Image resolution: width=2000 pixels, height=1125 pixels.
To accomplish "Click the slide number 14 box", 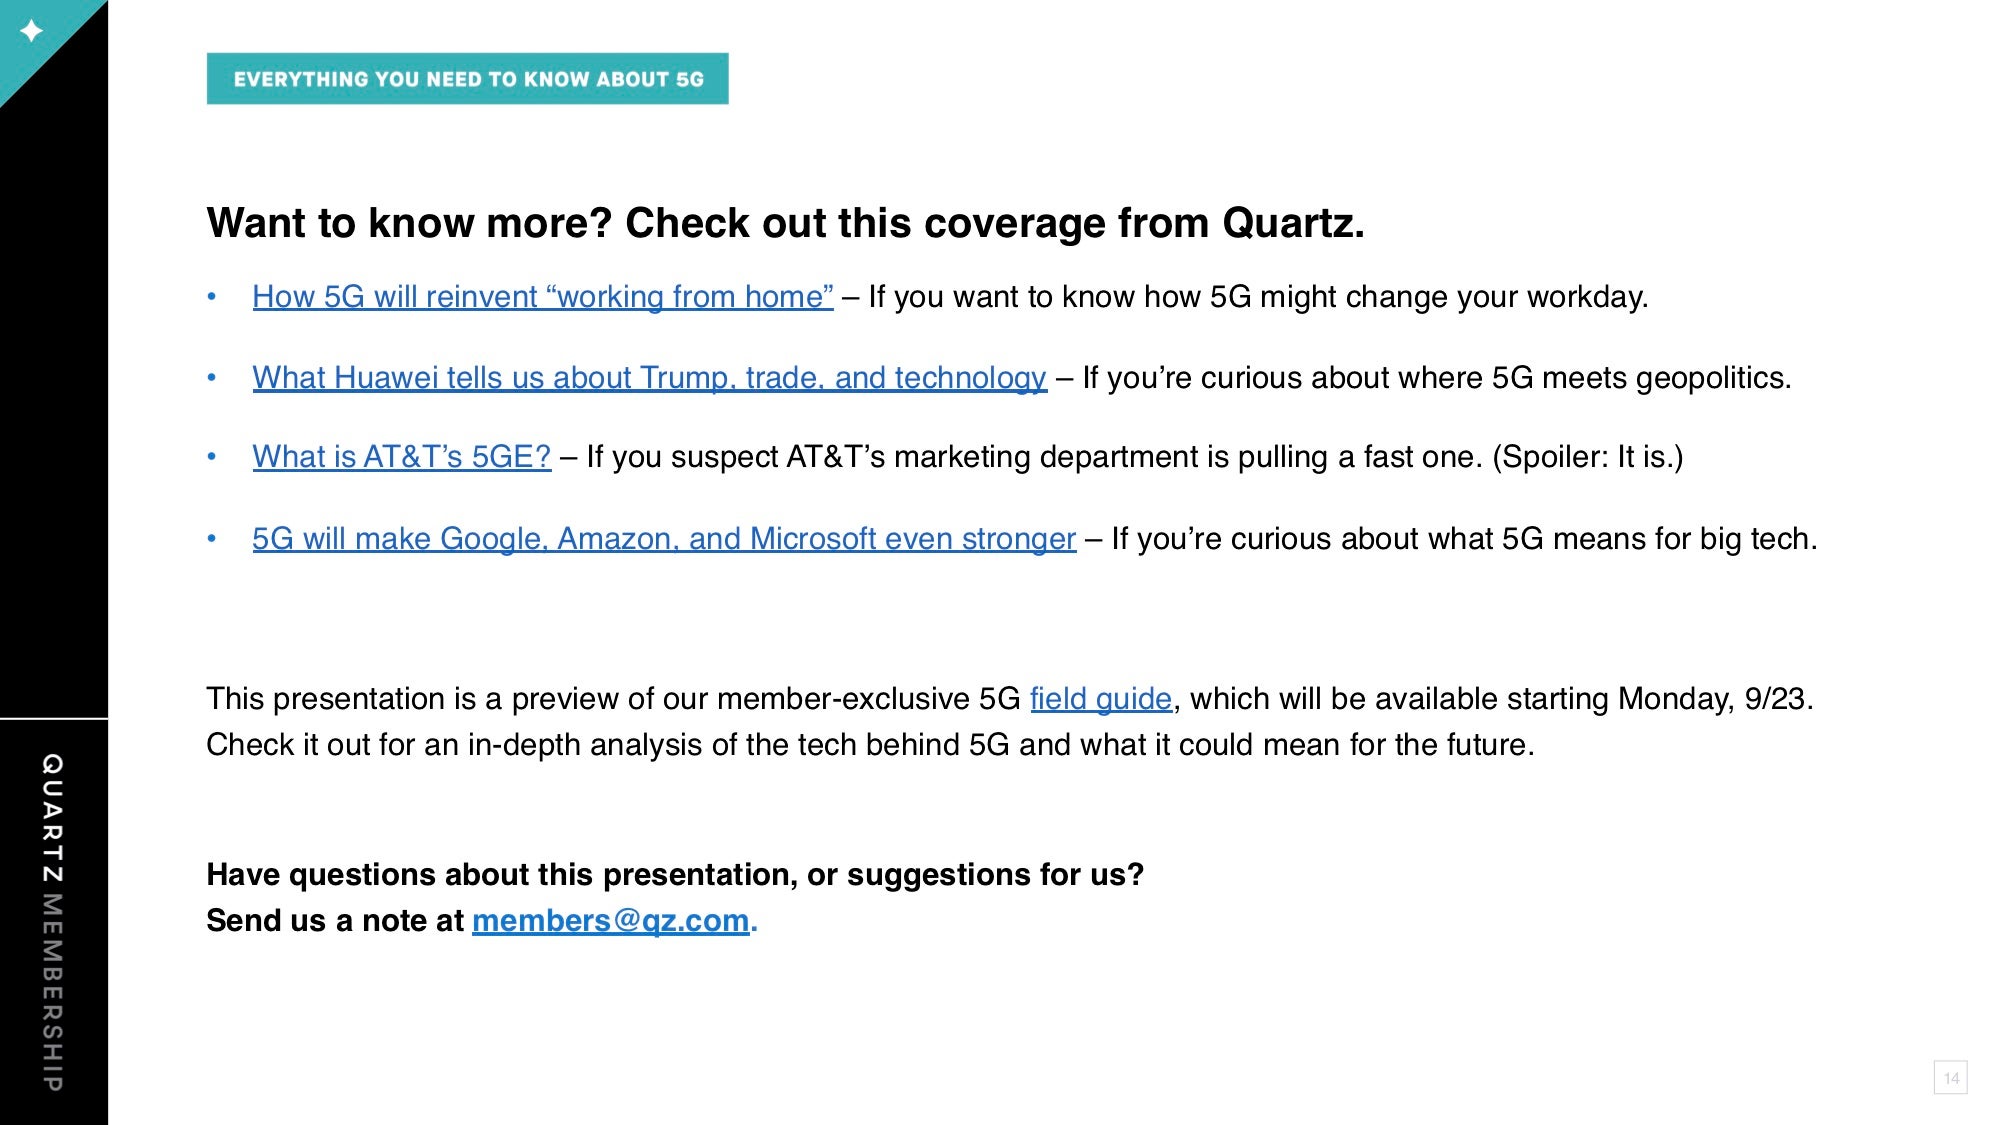I will 1951,1078.
